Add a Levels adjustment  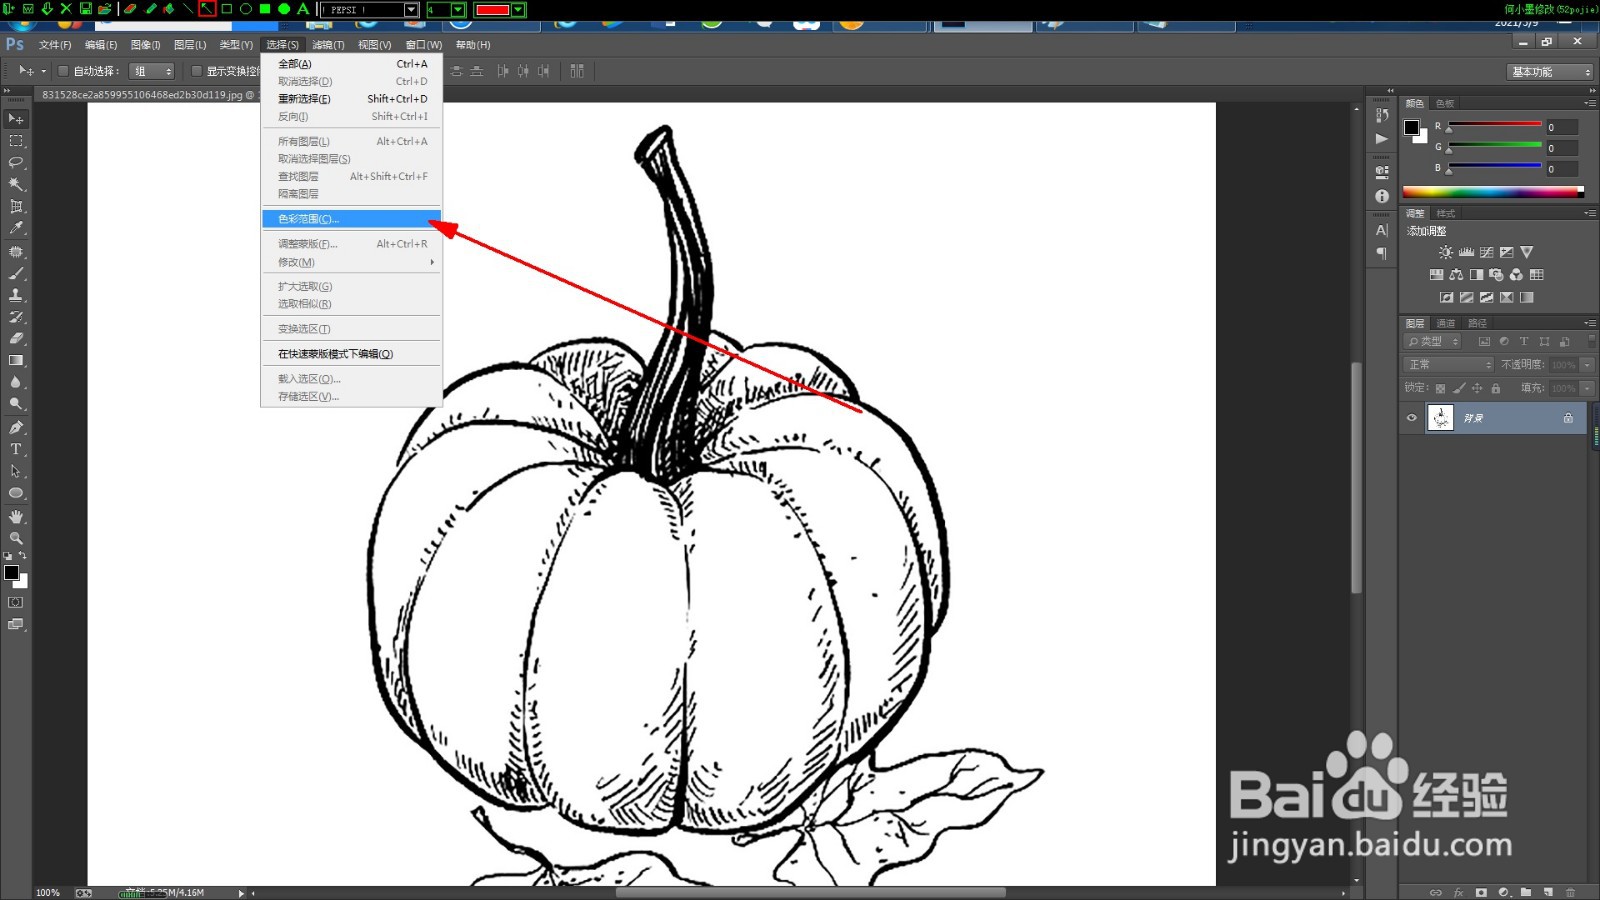[x=1466, y=253]
